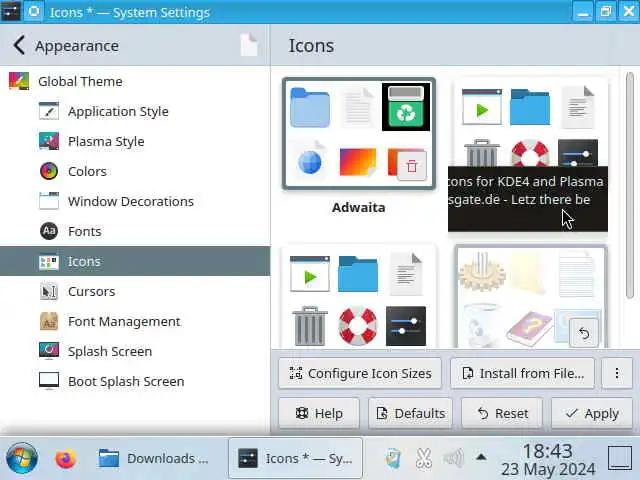Select the faded pending-deletion theme thumbnail

530,297
